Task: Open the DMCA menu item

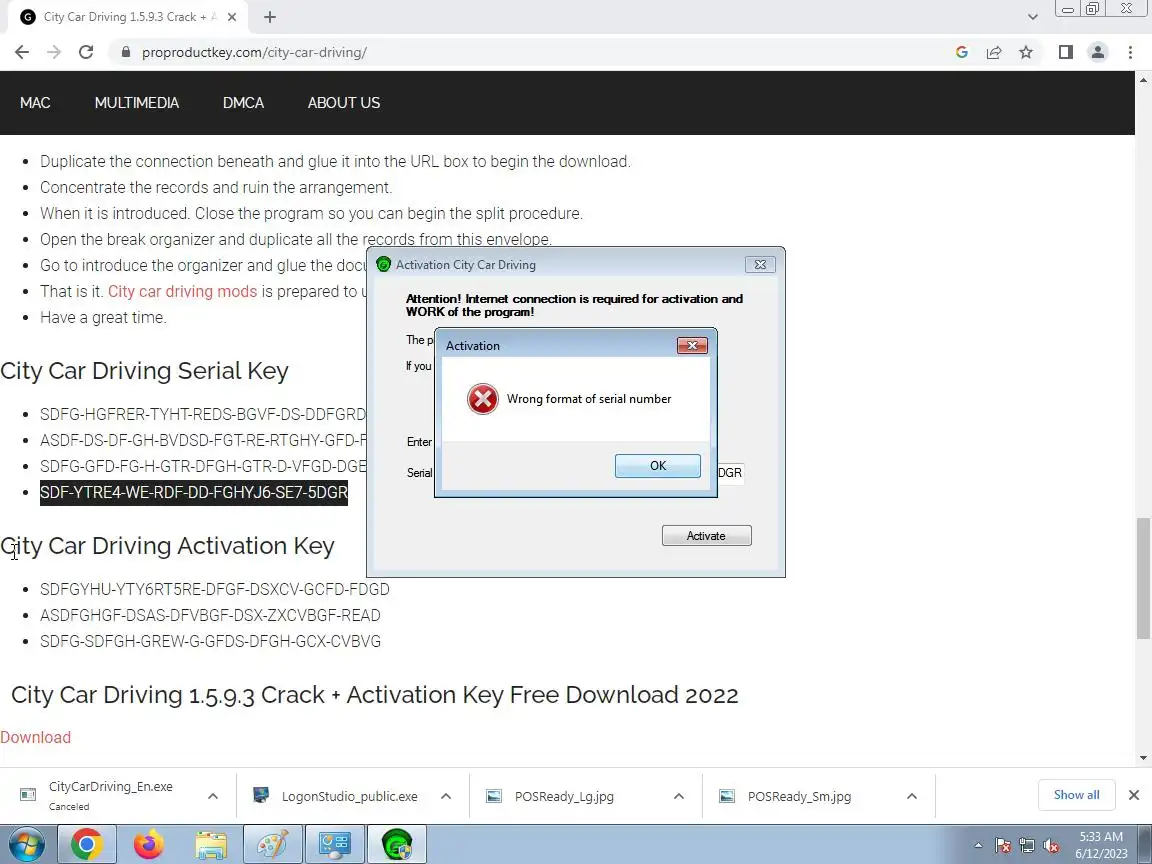Action: click(243, 103)
